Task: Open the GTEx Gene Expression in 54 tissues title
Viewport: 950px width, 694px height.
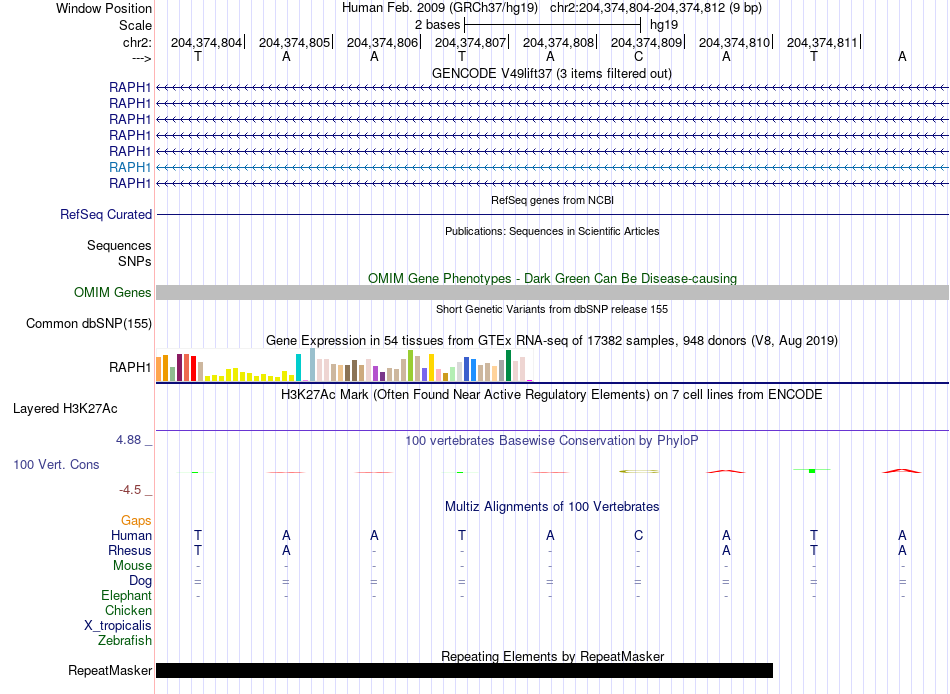Action: 552,341
